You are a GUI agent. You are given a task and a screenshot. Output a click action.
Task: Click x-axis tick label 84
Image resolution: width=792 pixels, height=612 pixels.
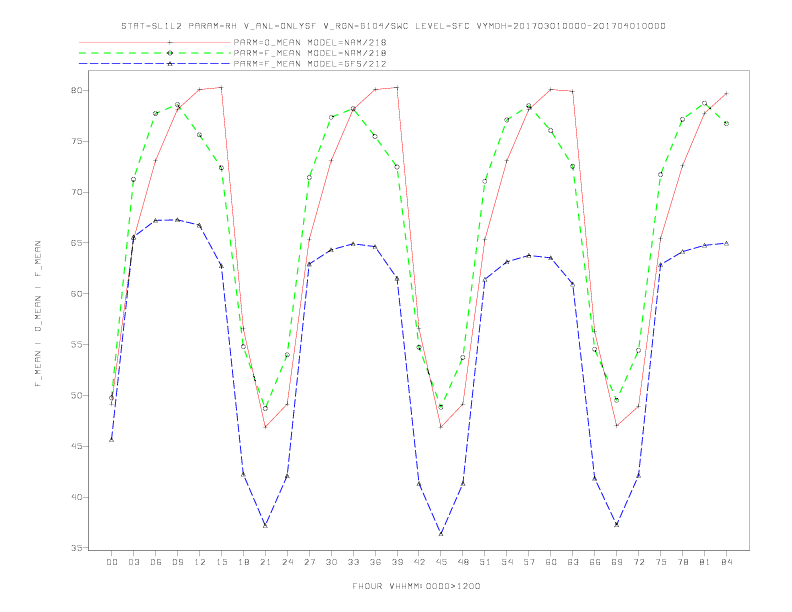[x=727, y=562]
